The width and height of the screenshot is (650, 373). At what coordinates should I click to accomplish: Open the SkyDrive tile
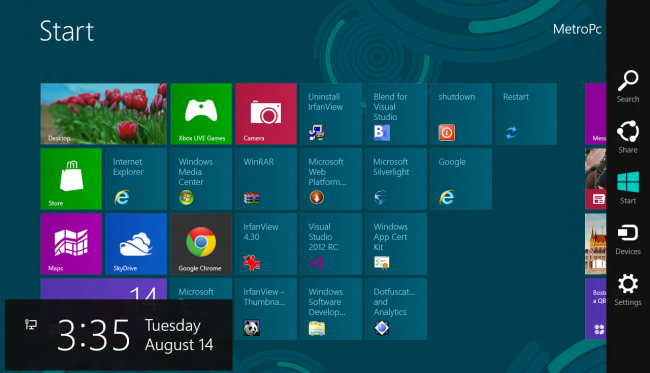click(136, 244)
